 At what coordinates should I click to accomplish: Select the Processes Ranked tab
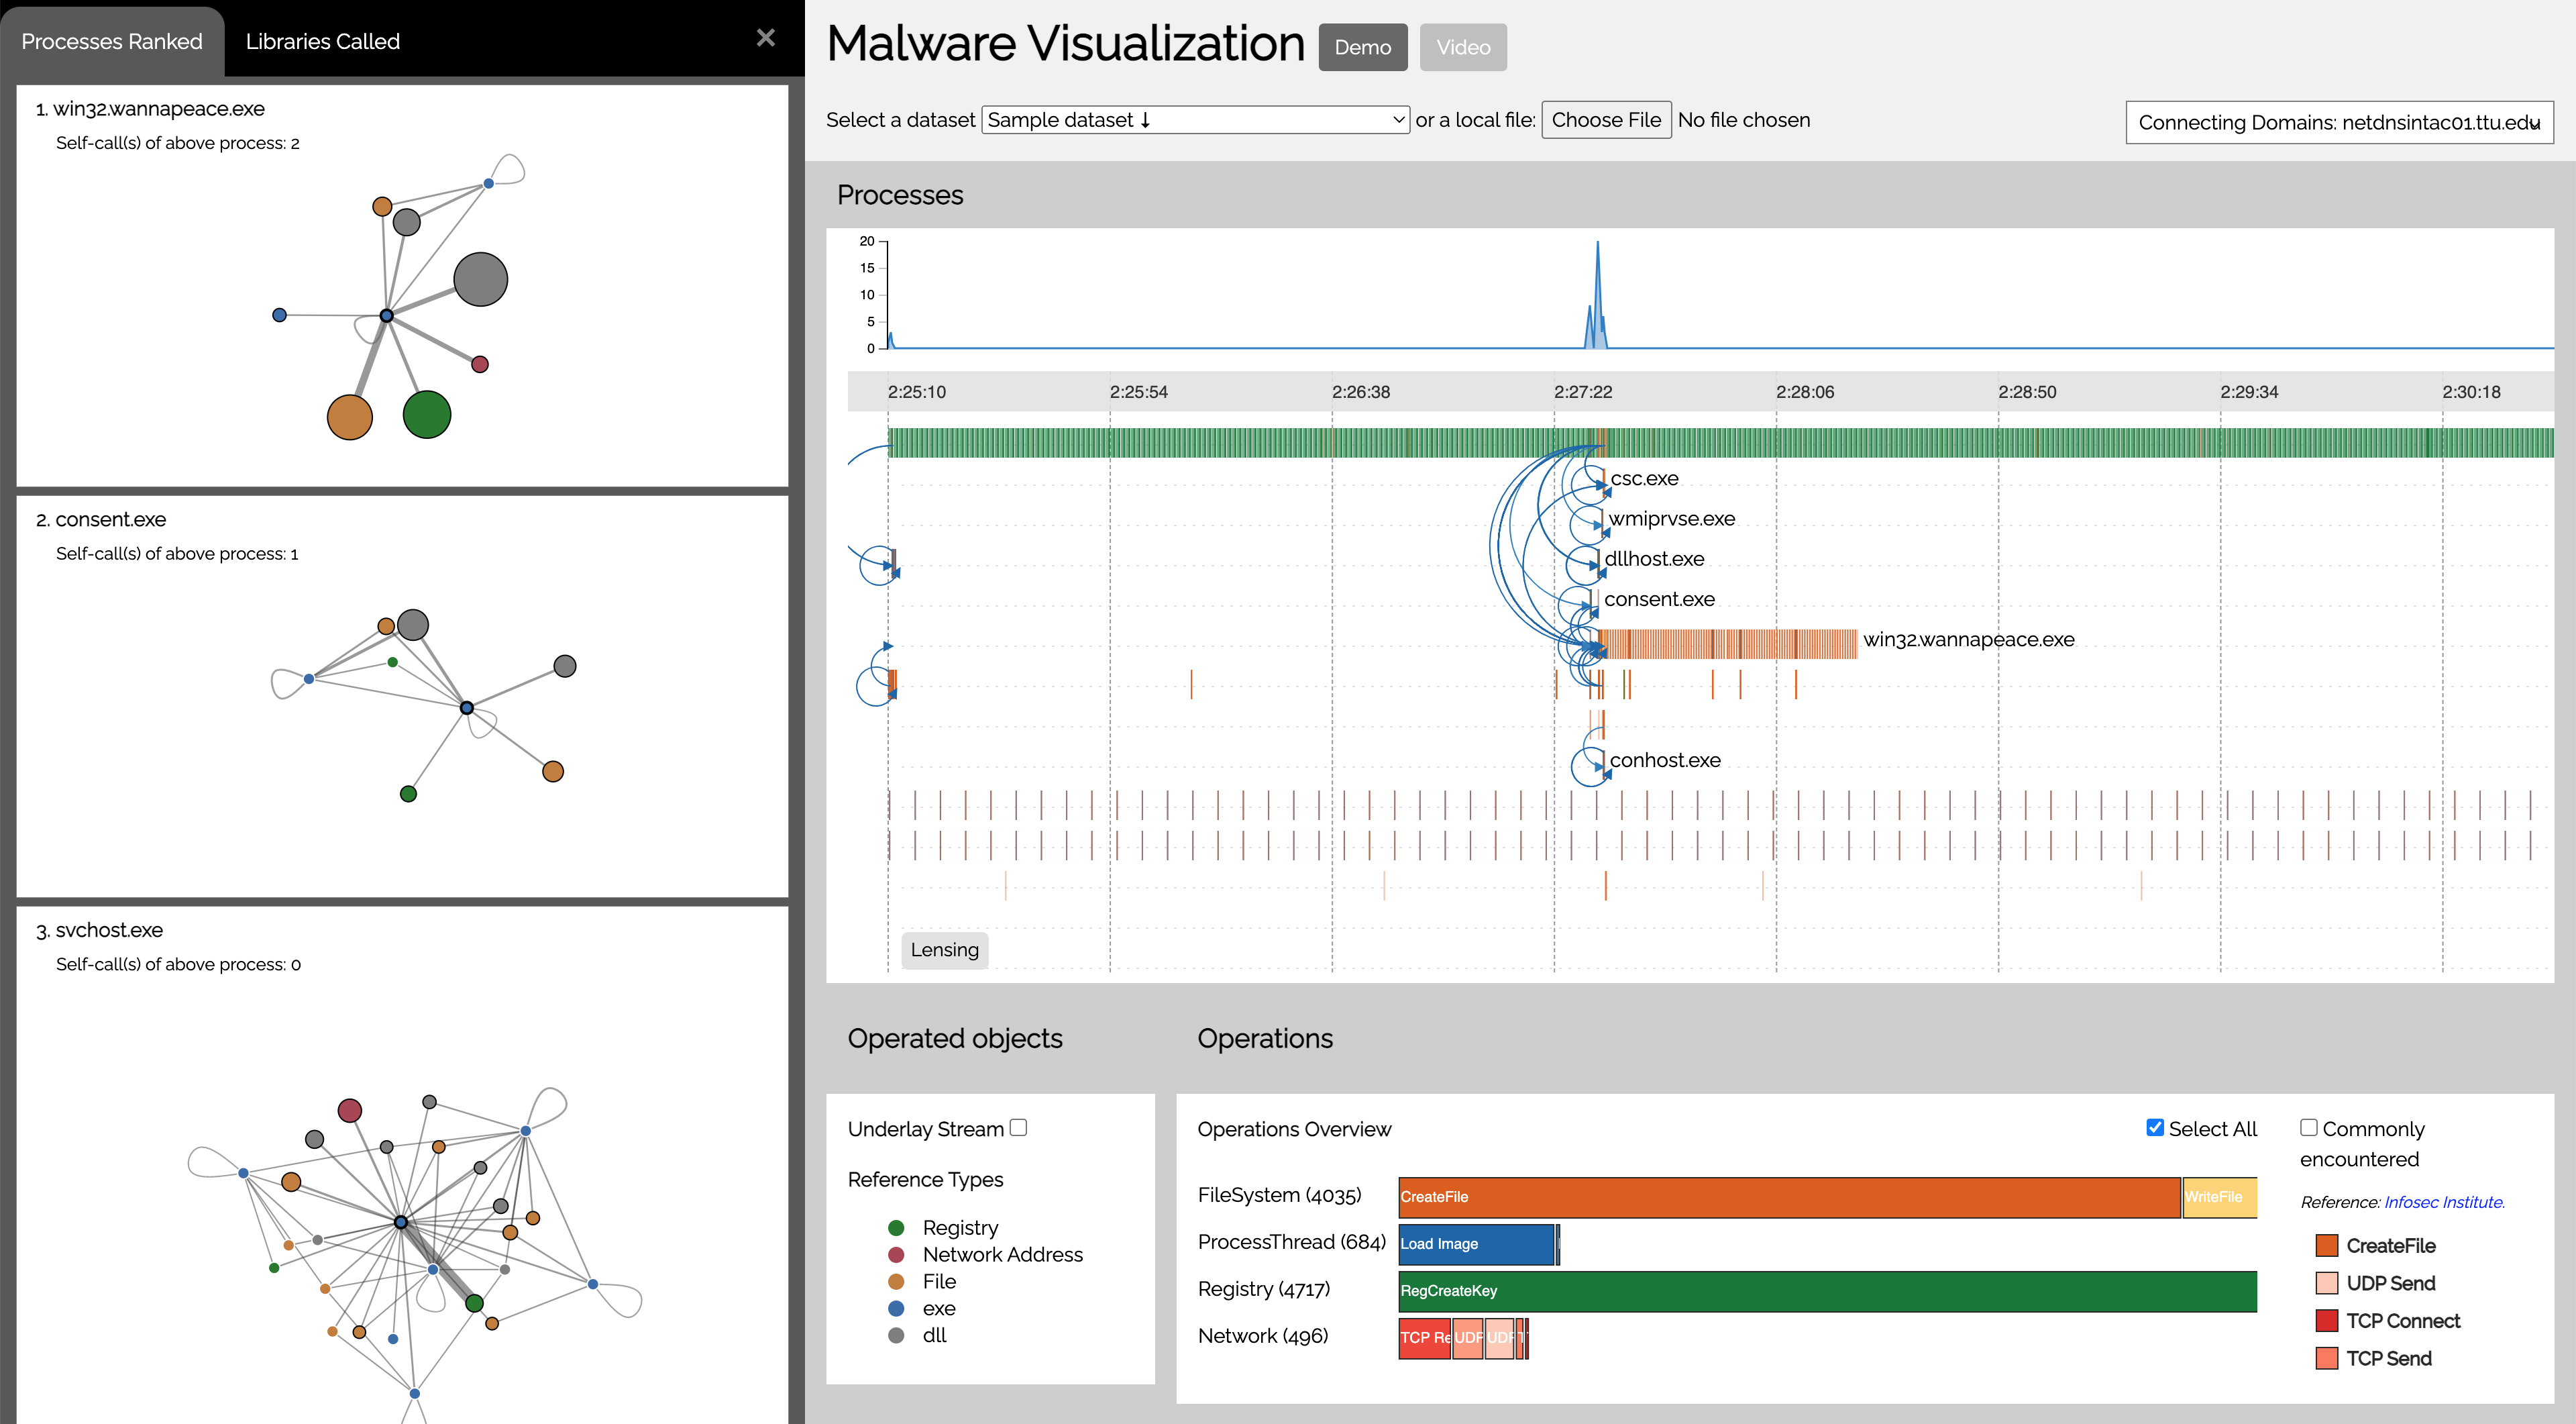(x=112, y=41)
